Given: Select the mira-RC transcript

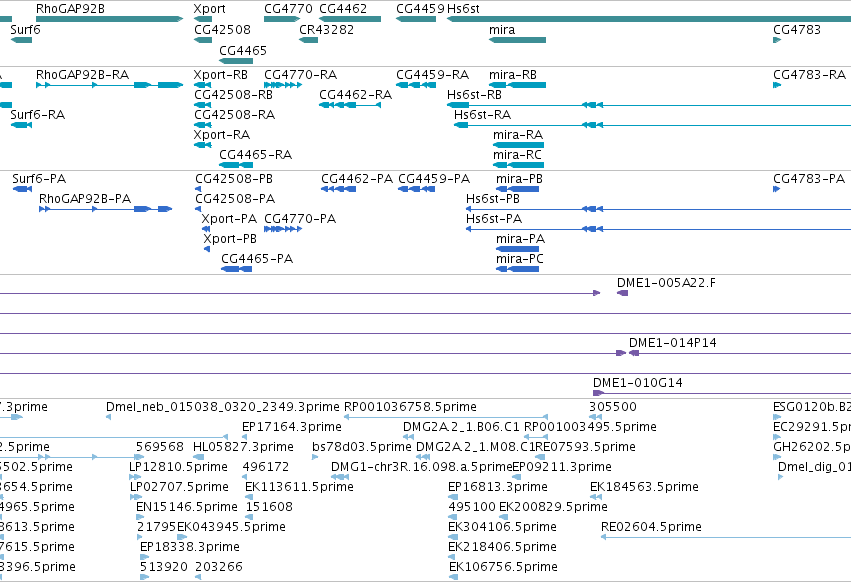Looking at the screenshot, I should click(518, 165).
